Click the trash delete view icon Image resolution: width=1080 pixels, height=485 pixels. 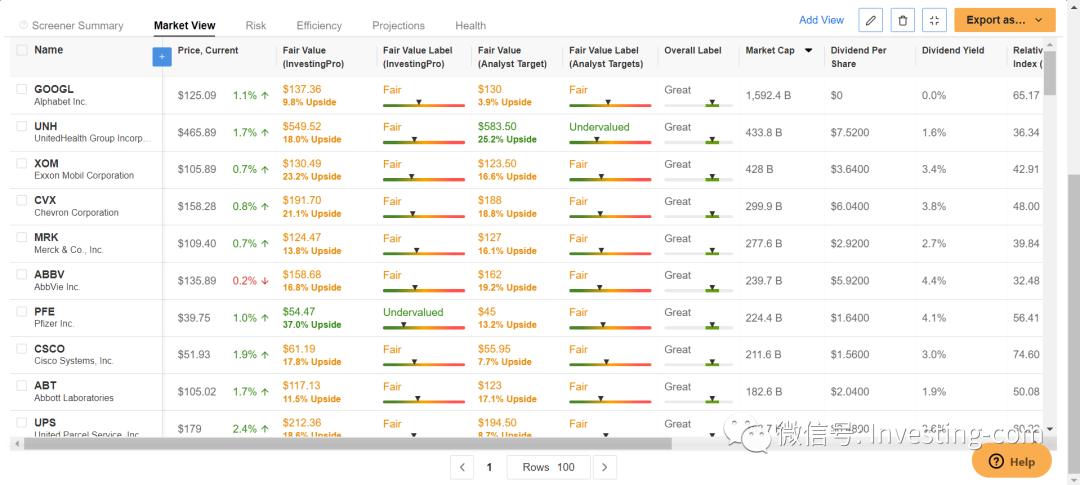(902, 20)
